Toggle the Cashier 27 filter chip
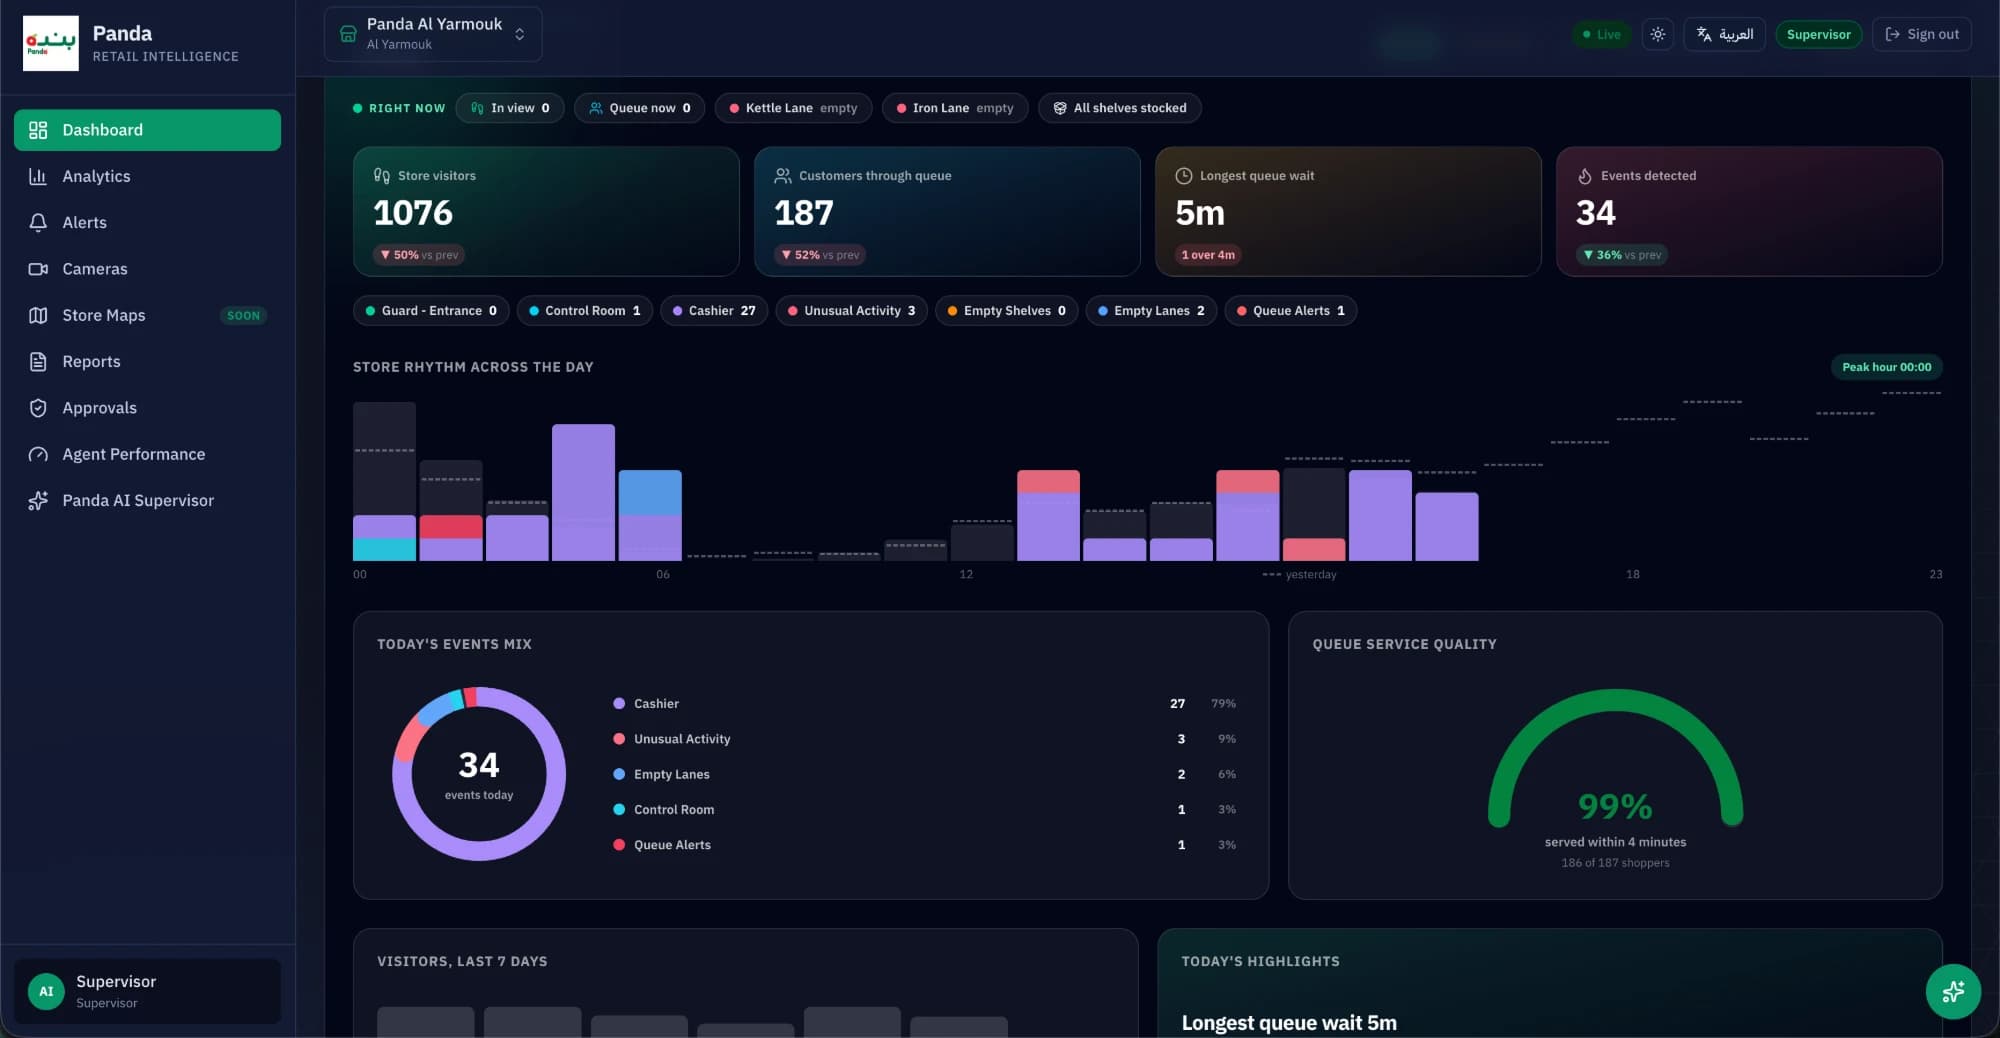 tap(714, 311)
